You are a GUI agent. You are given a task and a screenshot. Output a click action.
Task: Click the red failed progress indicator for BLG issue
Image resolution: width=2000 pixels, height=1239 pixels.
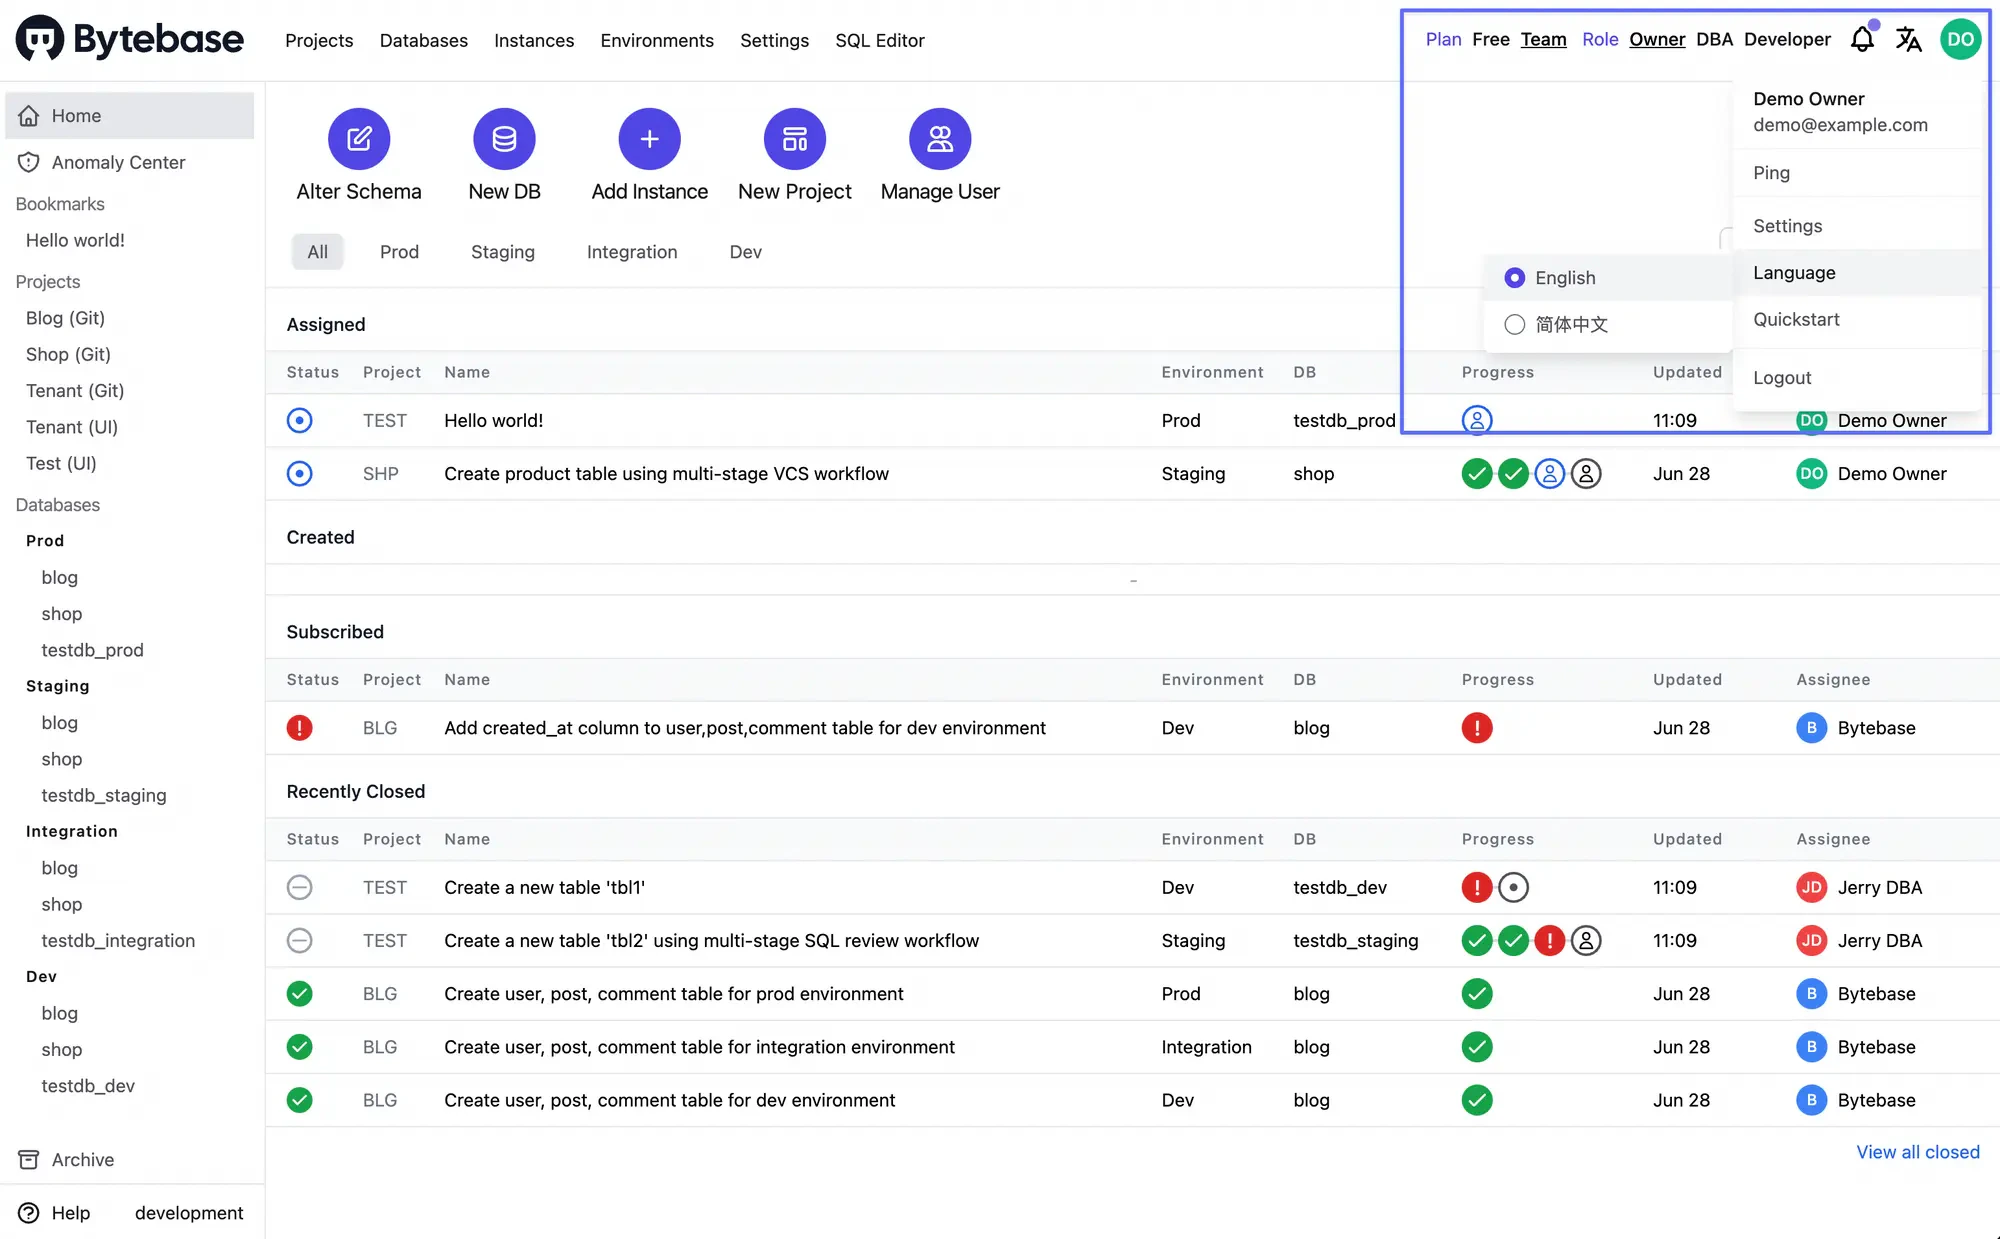pyautogui.click(x=1476, y=728)
